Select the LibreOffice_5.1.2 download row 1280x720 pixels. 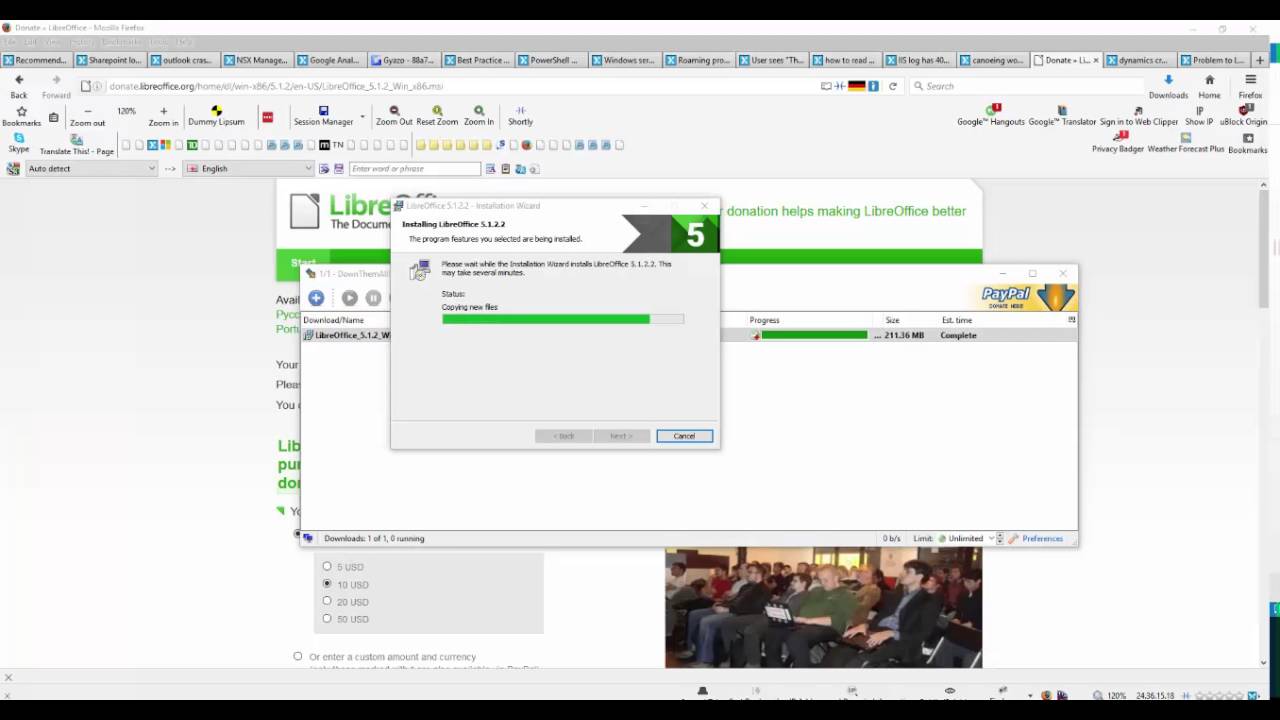click(x=689, y=335)
